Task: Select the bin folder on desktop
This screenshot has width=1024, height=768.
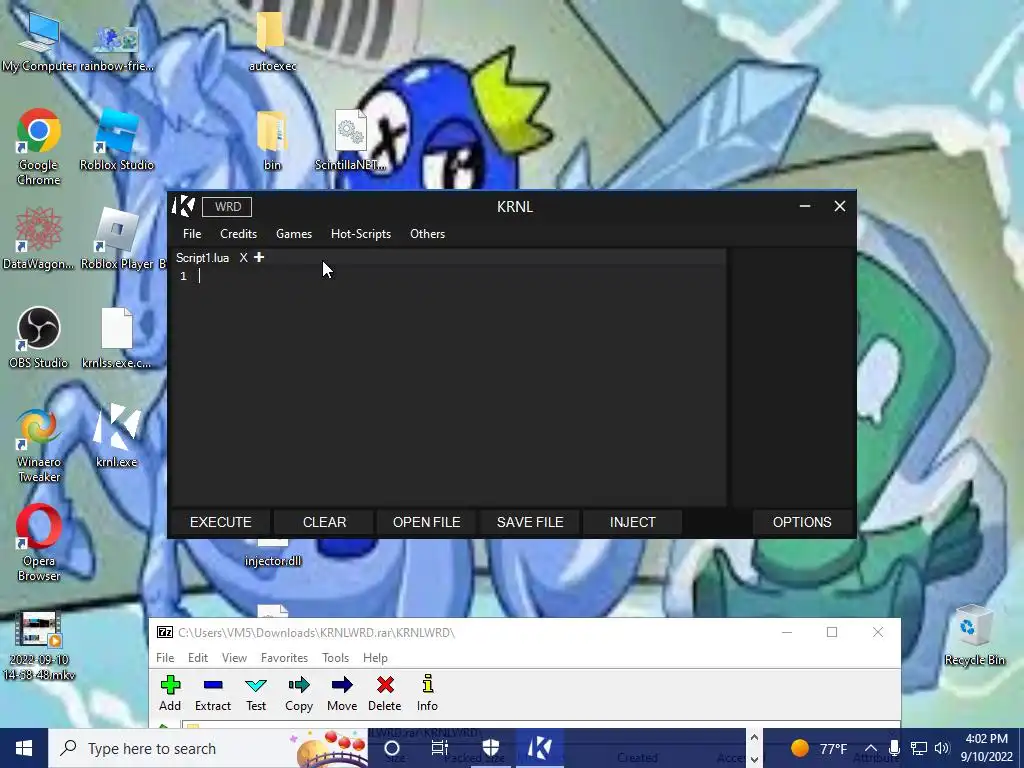Action: pyautogui.click(x=272, y=141)
